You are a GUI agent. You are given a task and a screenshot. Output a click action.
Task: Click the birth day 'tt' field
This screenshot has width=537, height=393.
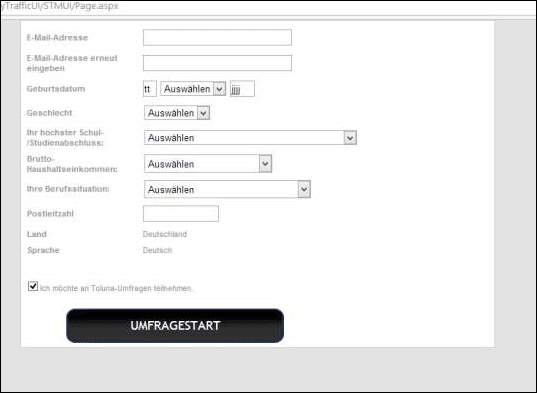pyautogui.click(x=150, y=89)
